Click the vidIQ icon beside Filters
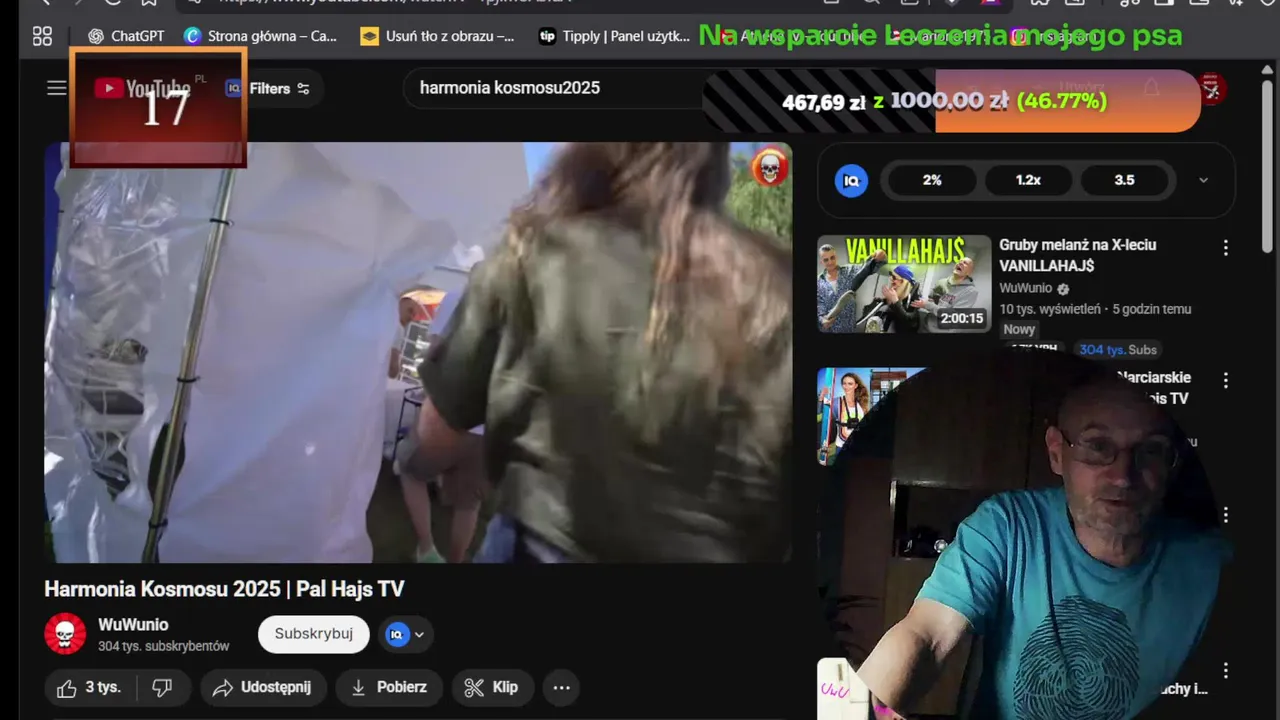Viewport: 1280px width, 720px height. coord(233,88)
